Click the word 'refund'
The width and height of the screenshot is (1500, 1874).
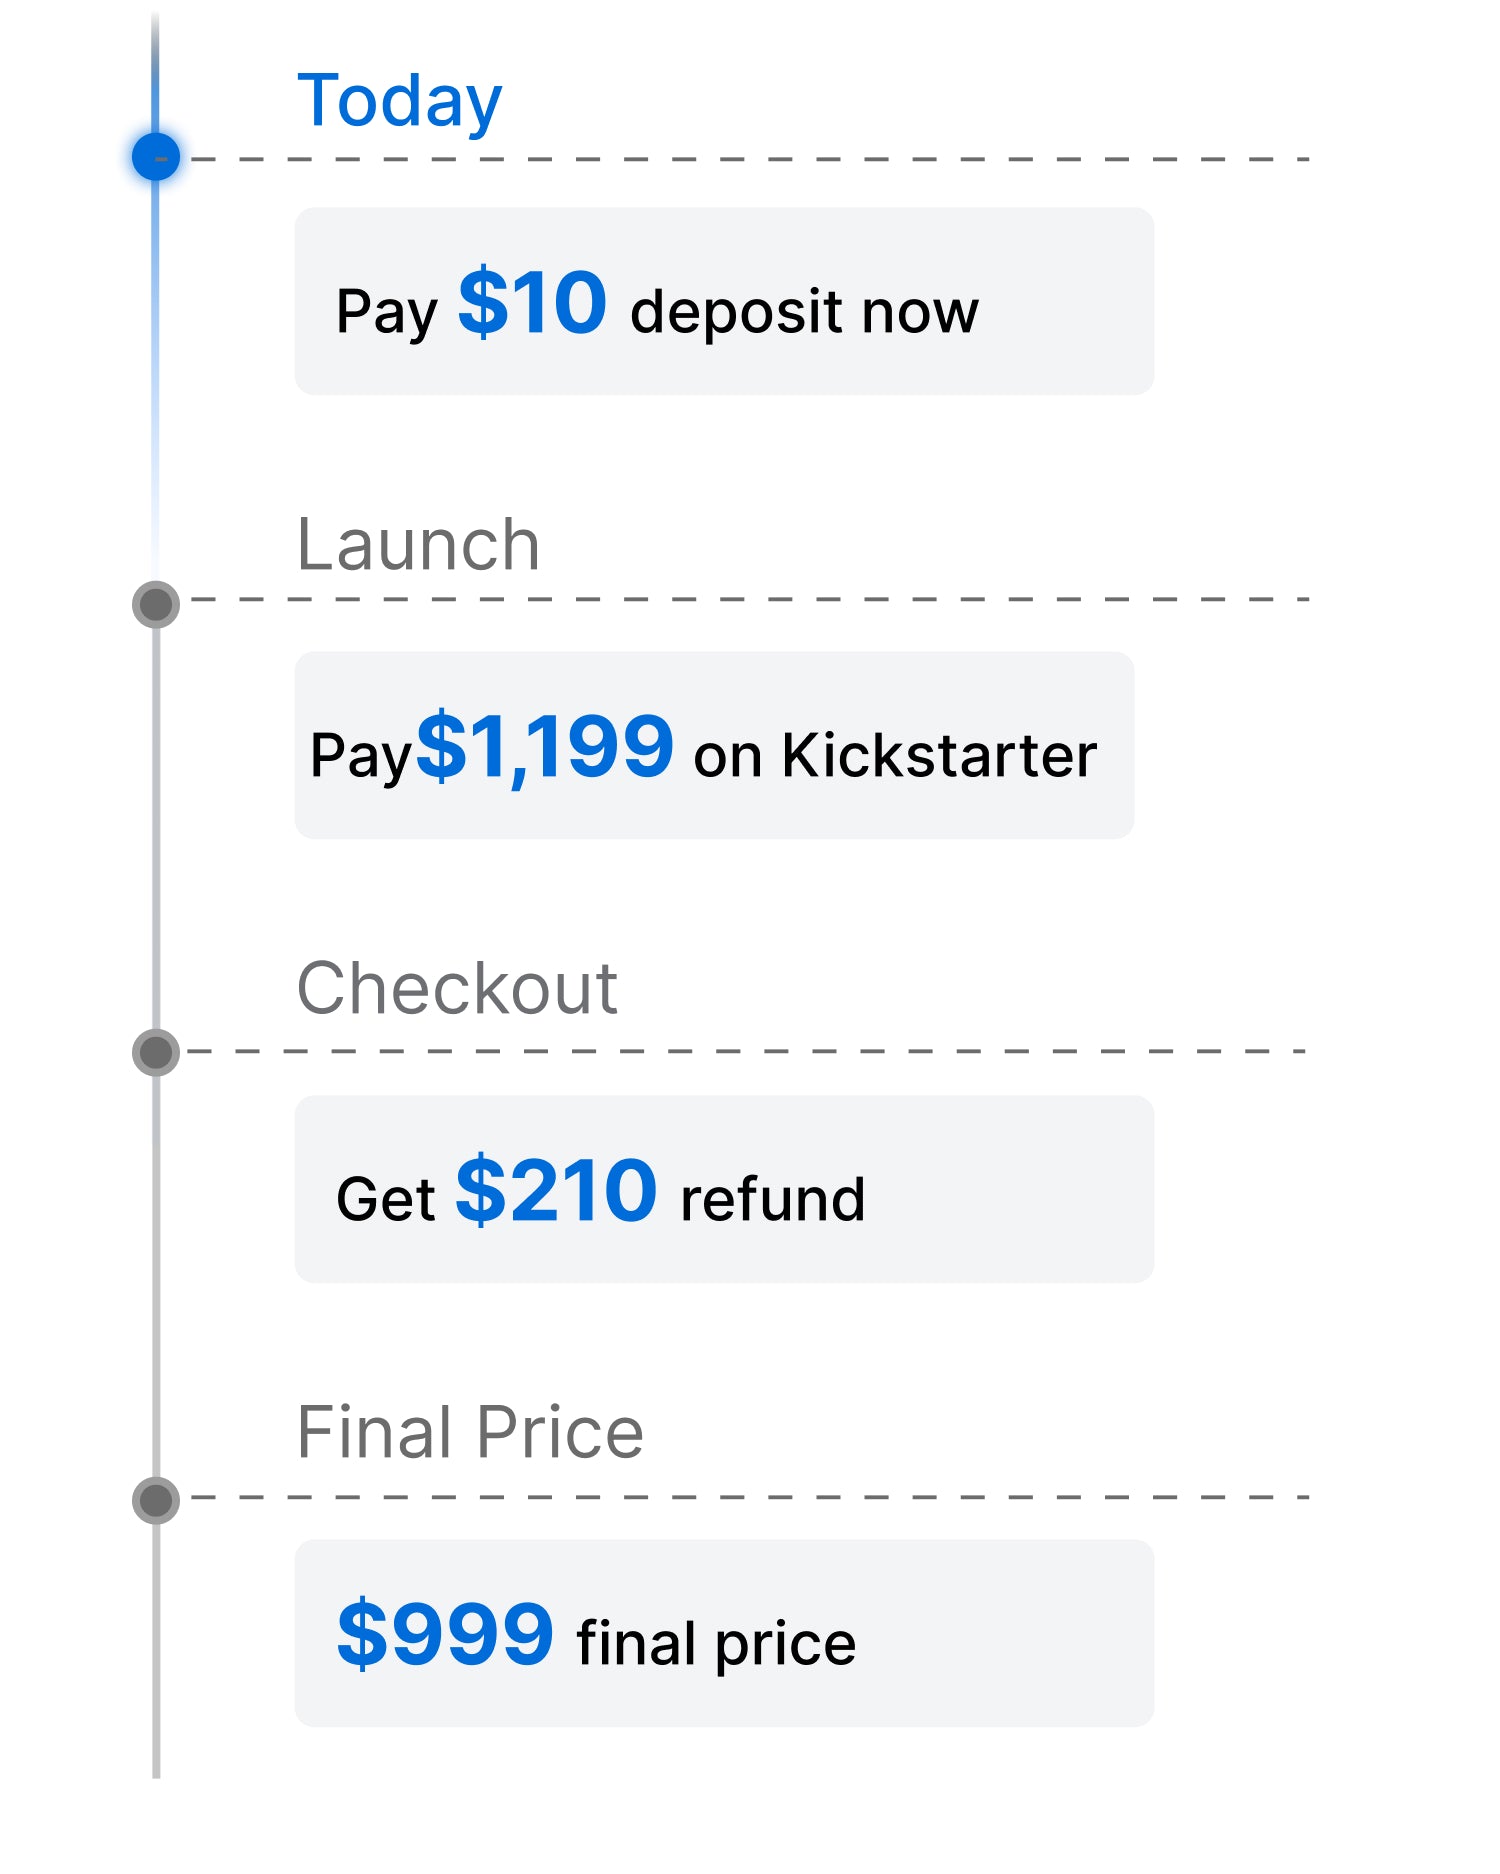point(772,1198)
